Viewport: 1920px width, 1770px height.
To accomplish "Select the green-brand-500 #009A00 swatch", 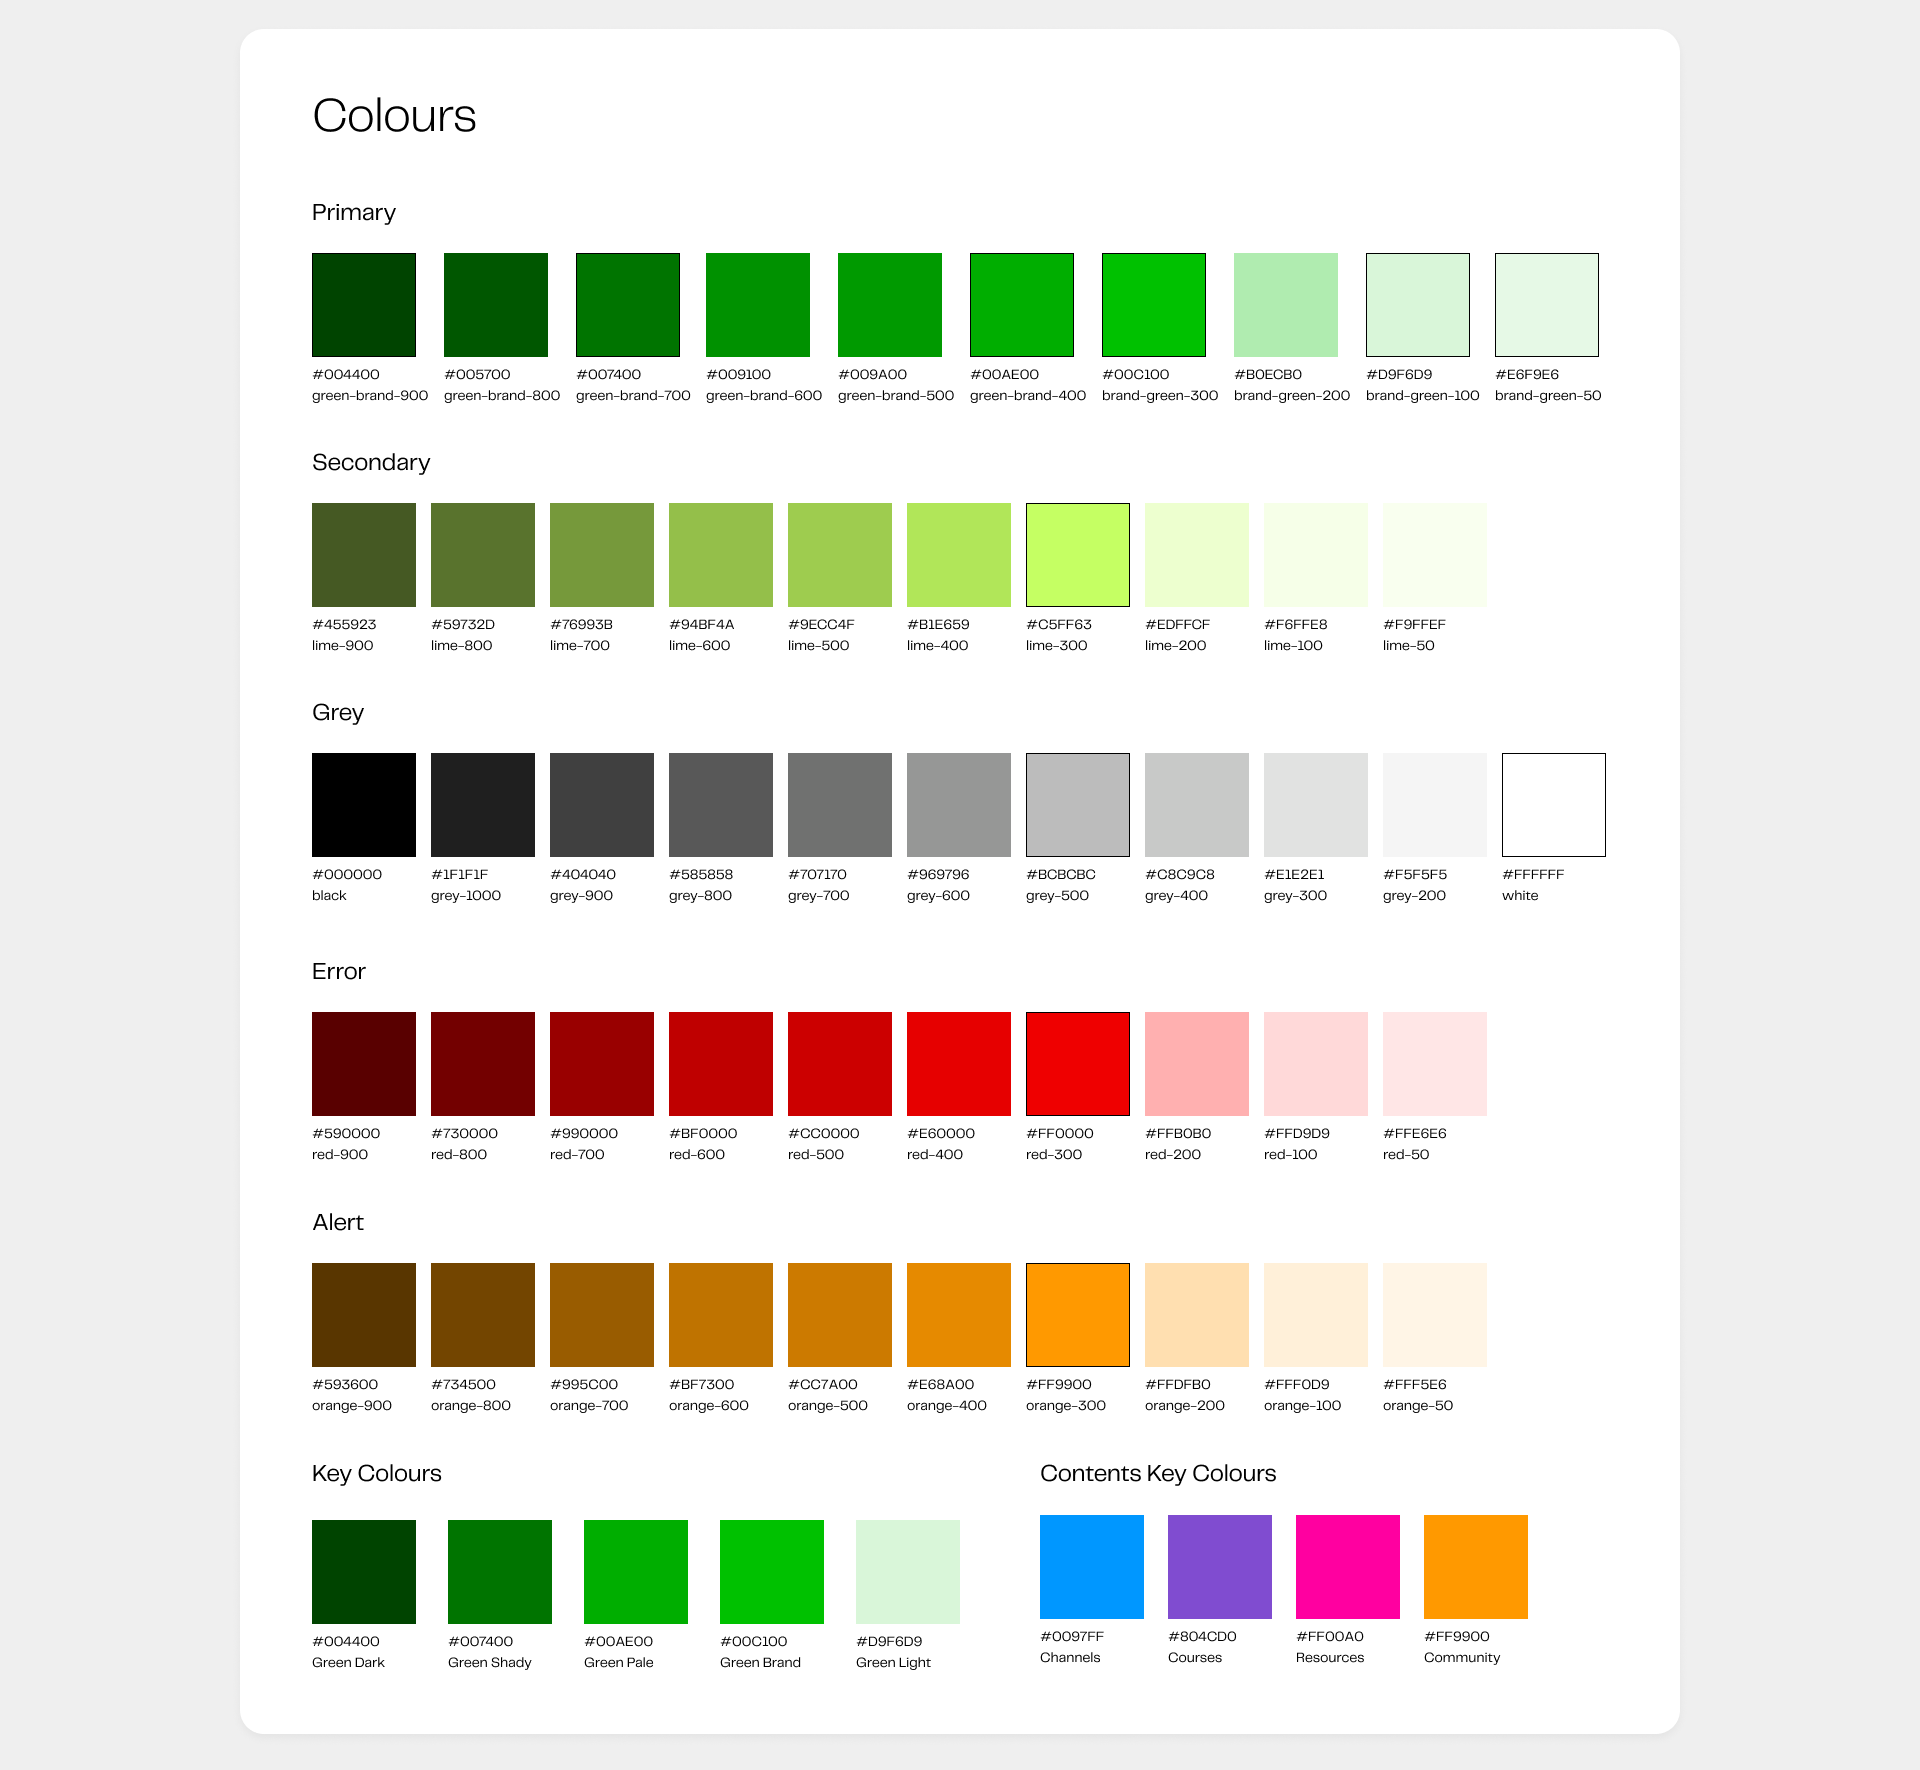I will (x=890, y=305).
